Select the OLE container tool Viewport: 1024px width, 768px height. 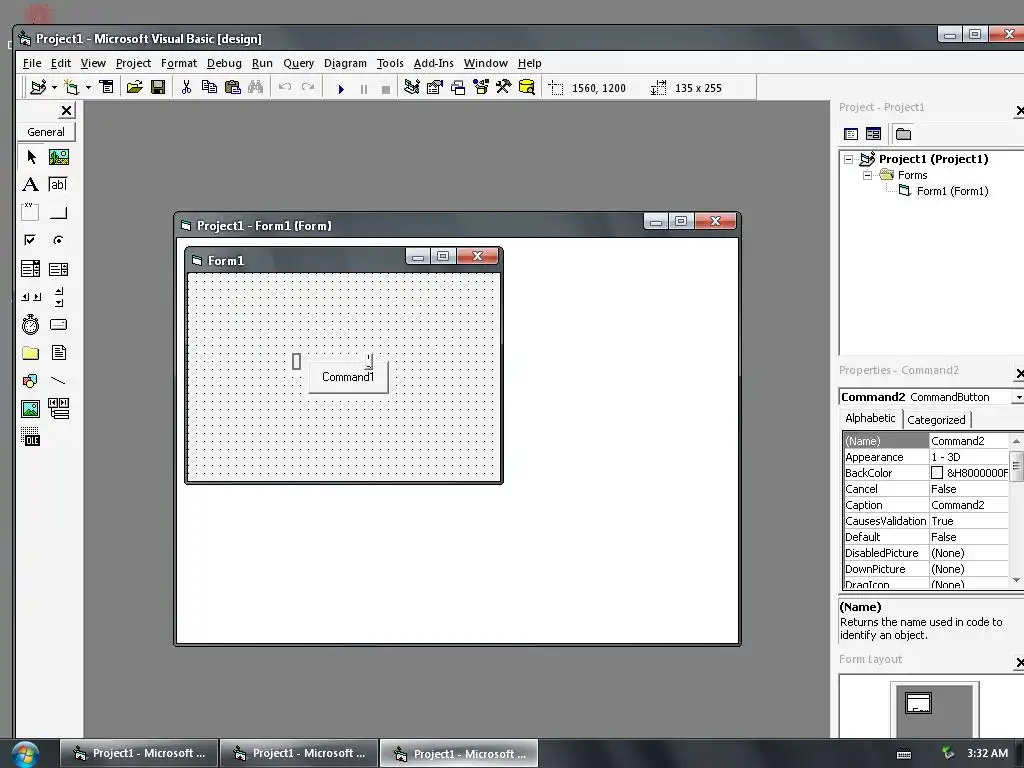pos(31,437)
